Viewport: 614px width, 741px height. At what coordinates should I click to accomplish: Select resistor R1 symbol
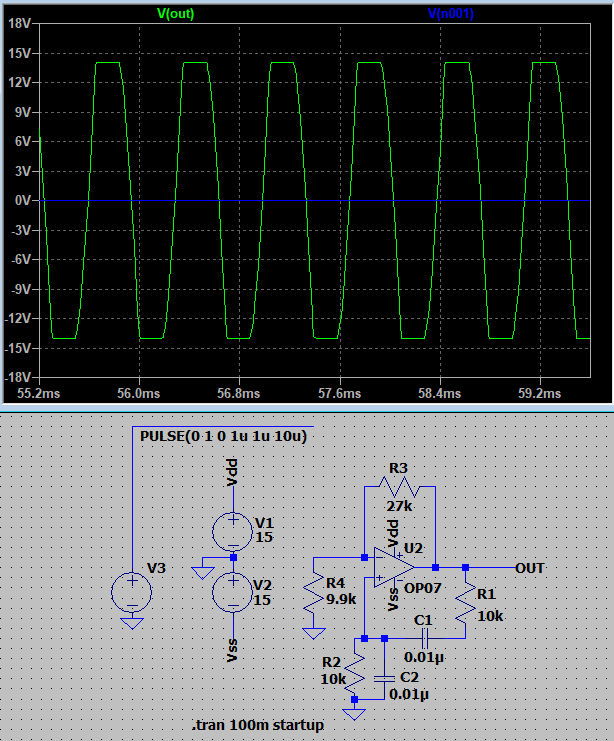pyautogui.click(x=466, y=602)
